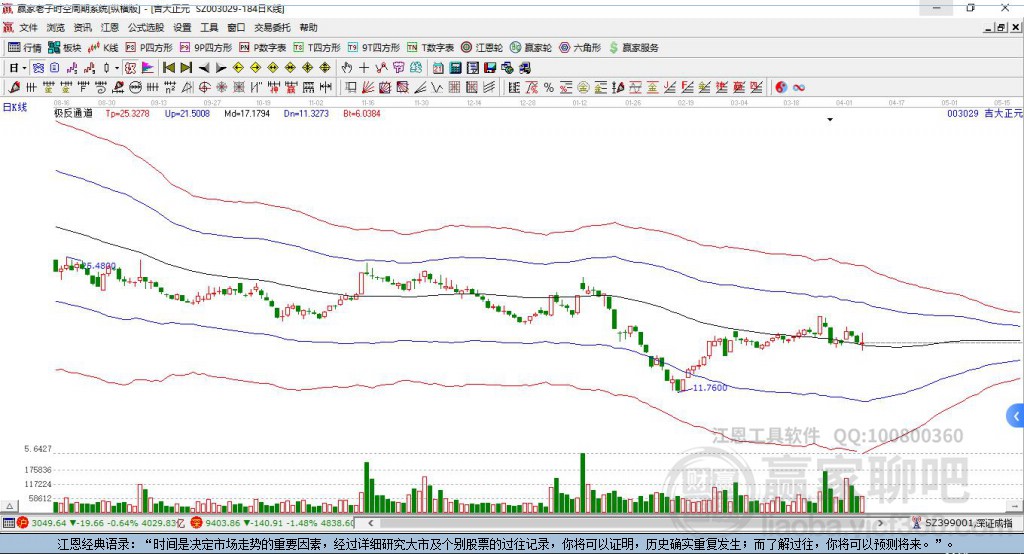Expand the 日 period dropdown
The image size is (1024, 554).
(24, 68)
